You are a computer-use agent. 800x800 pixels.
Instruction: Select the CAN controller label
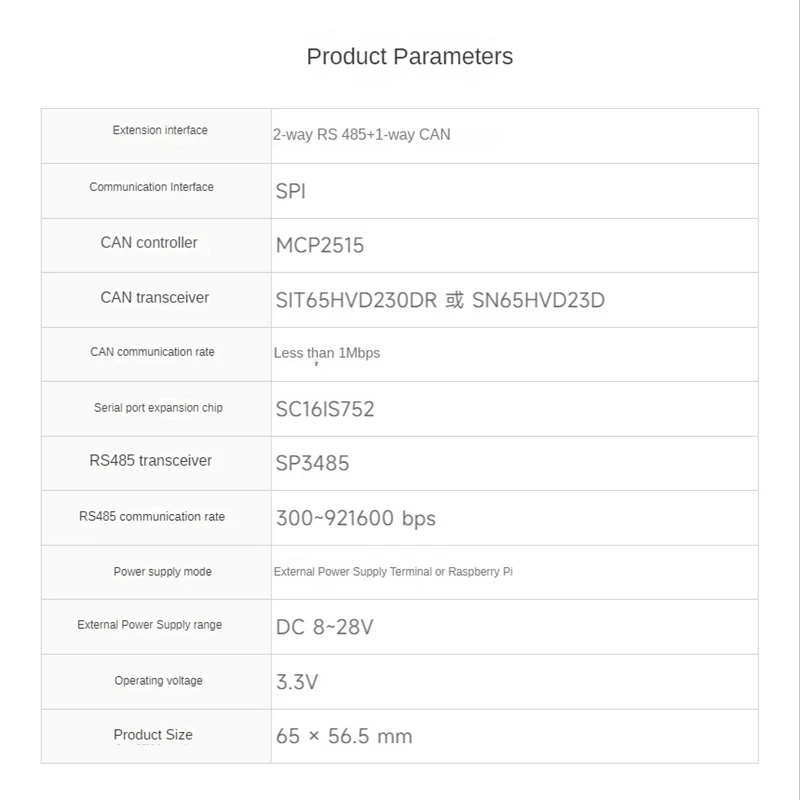click(149, 243)
